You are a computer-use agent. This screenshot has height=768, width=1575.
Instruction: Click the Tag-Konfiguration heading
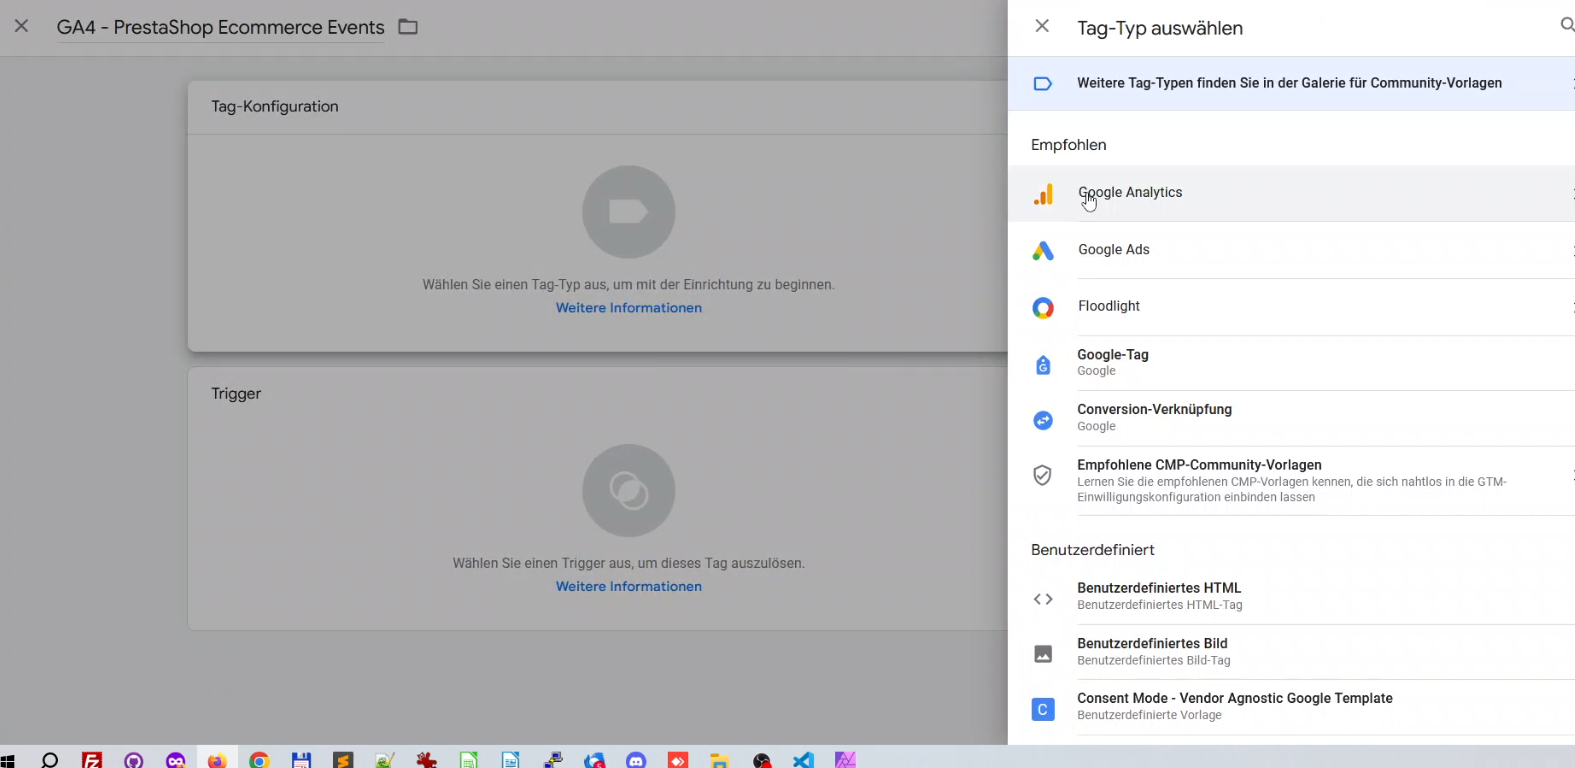pos(275,106)
